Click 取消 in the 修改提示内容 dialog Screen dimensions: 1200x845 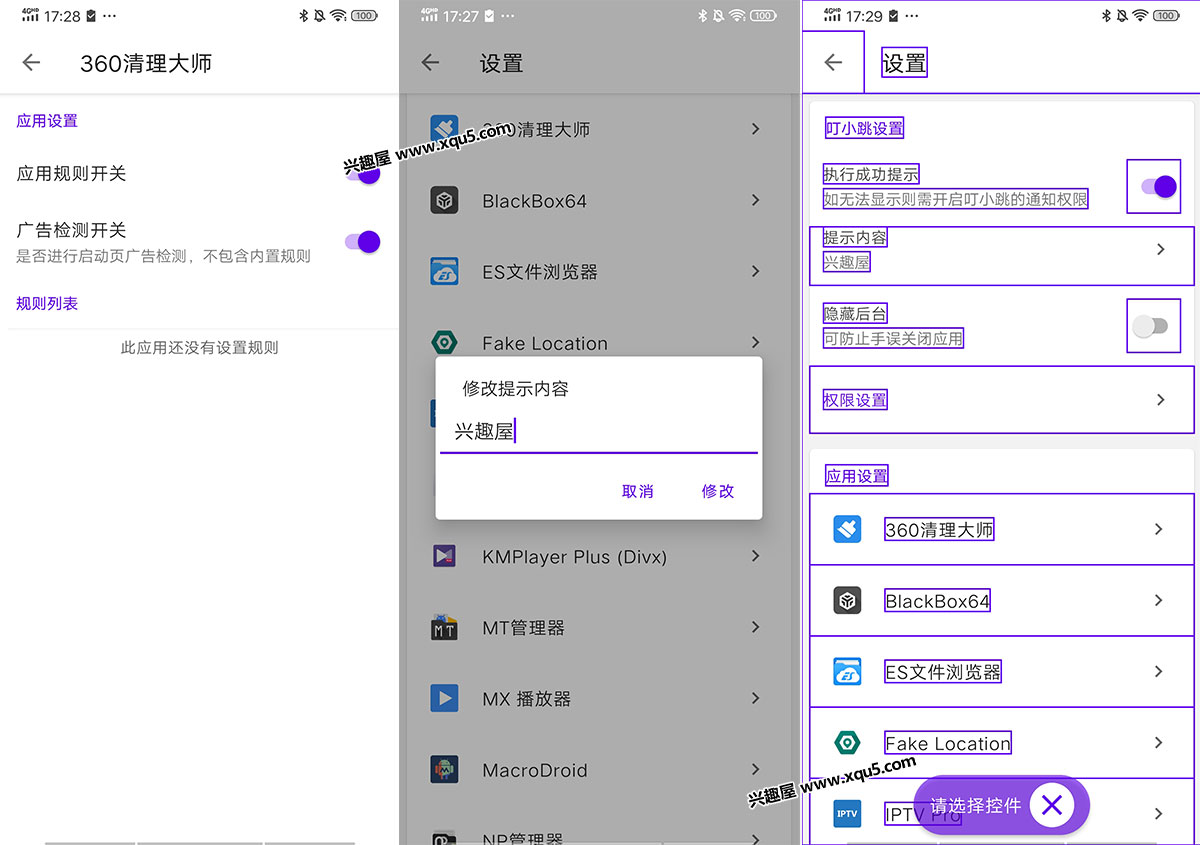(x=638, y=491)
